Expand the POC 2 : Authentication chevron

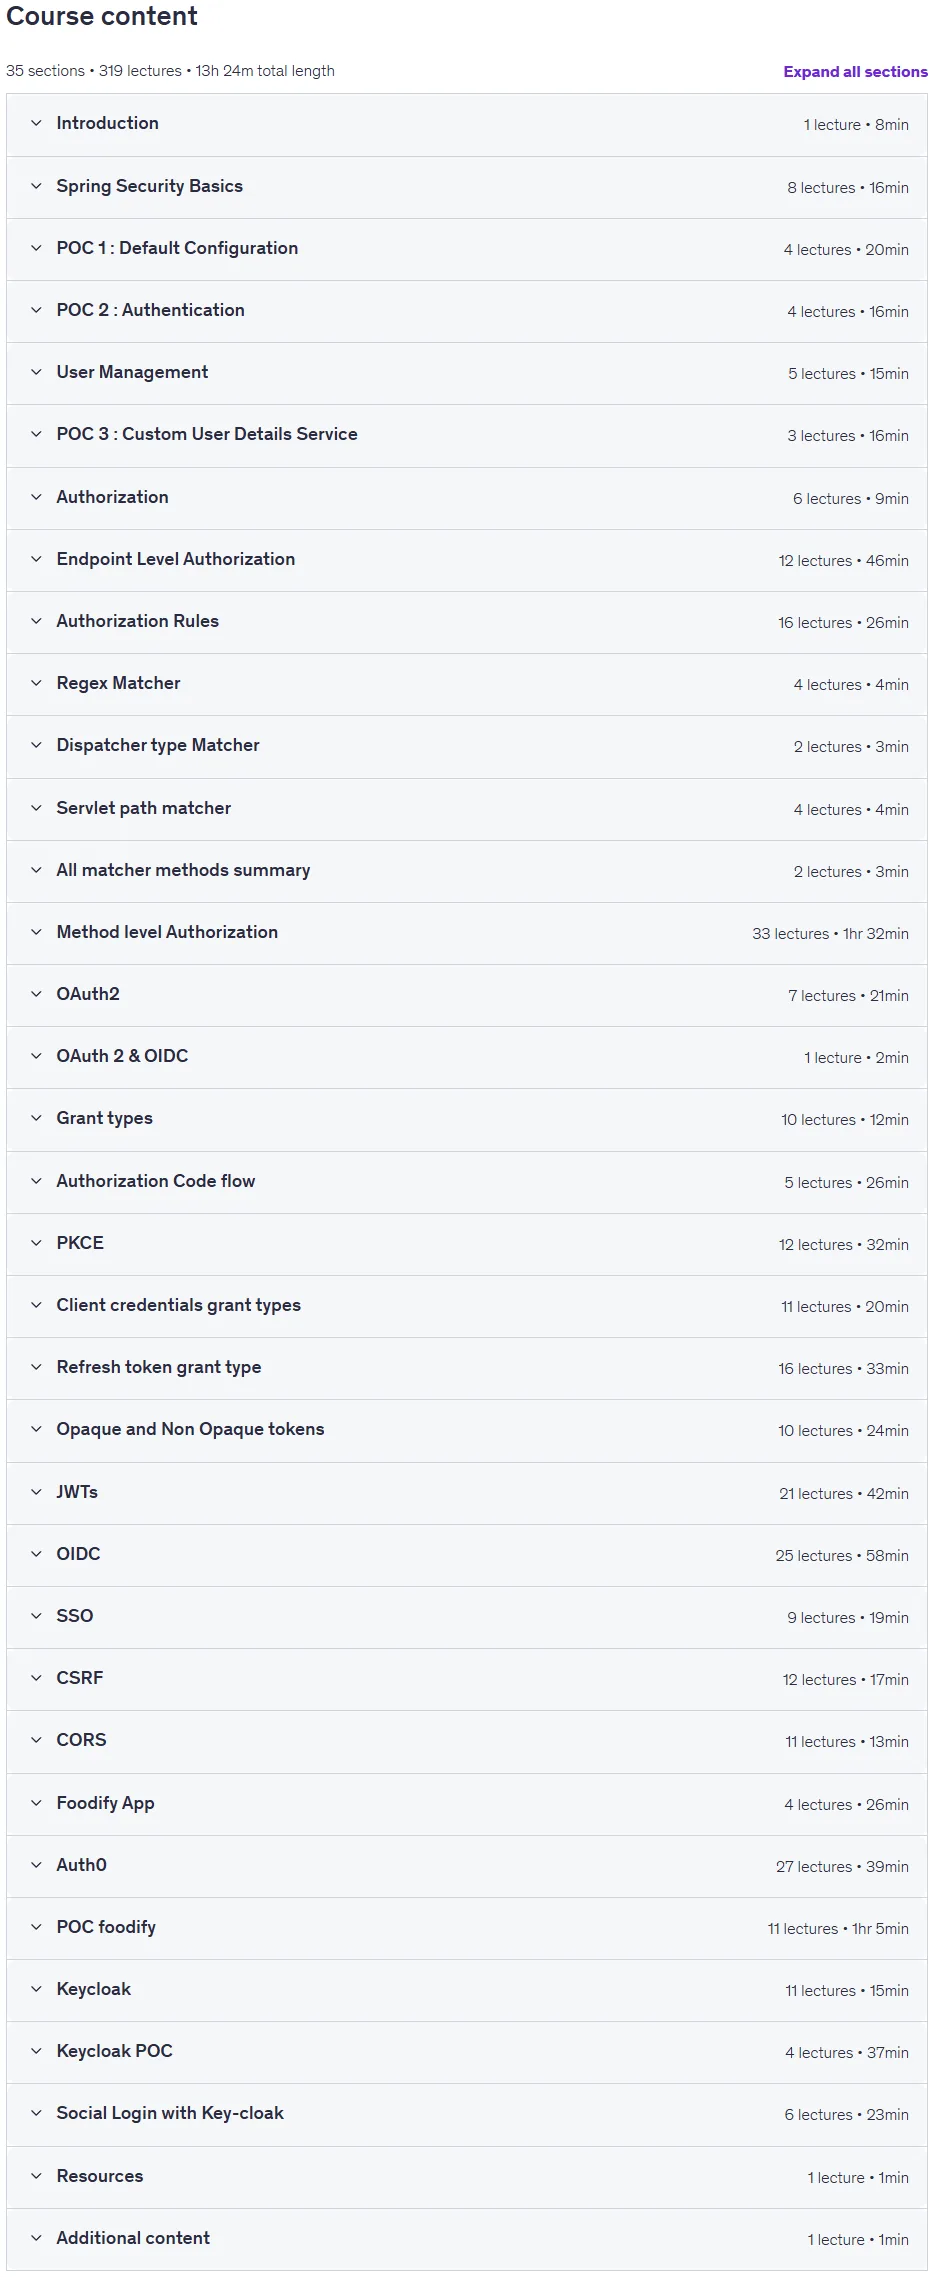36,310
